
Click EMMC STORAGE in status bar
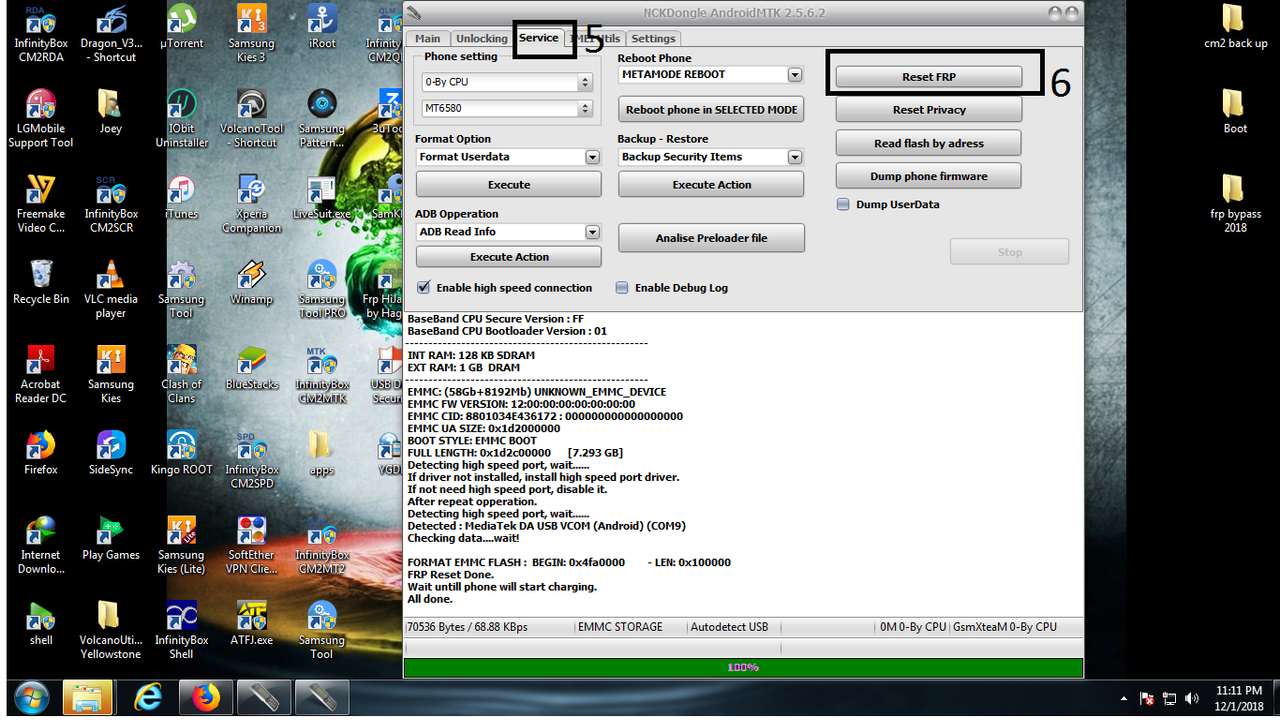620,627
